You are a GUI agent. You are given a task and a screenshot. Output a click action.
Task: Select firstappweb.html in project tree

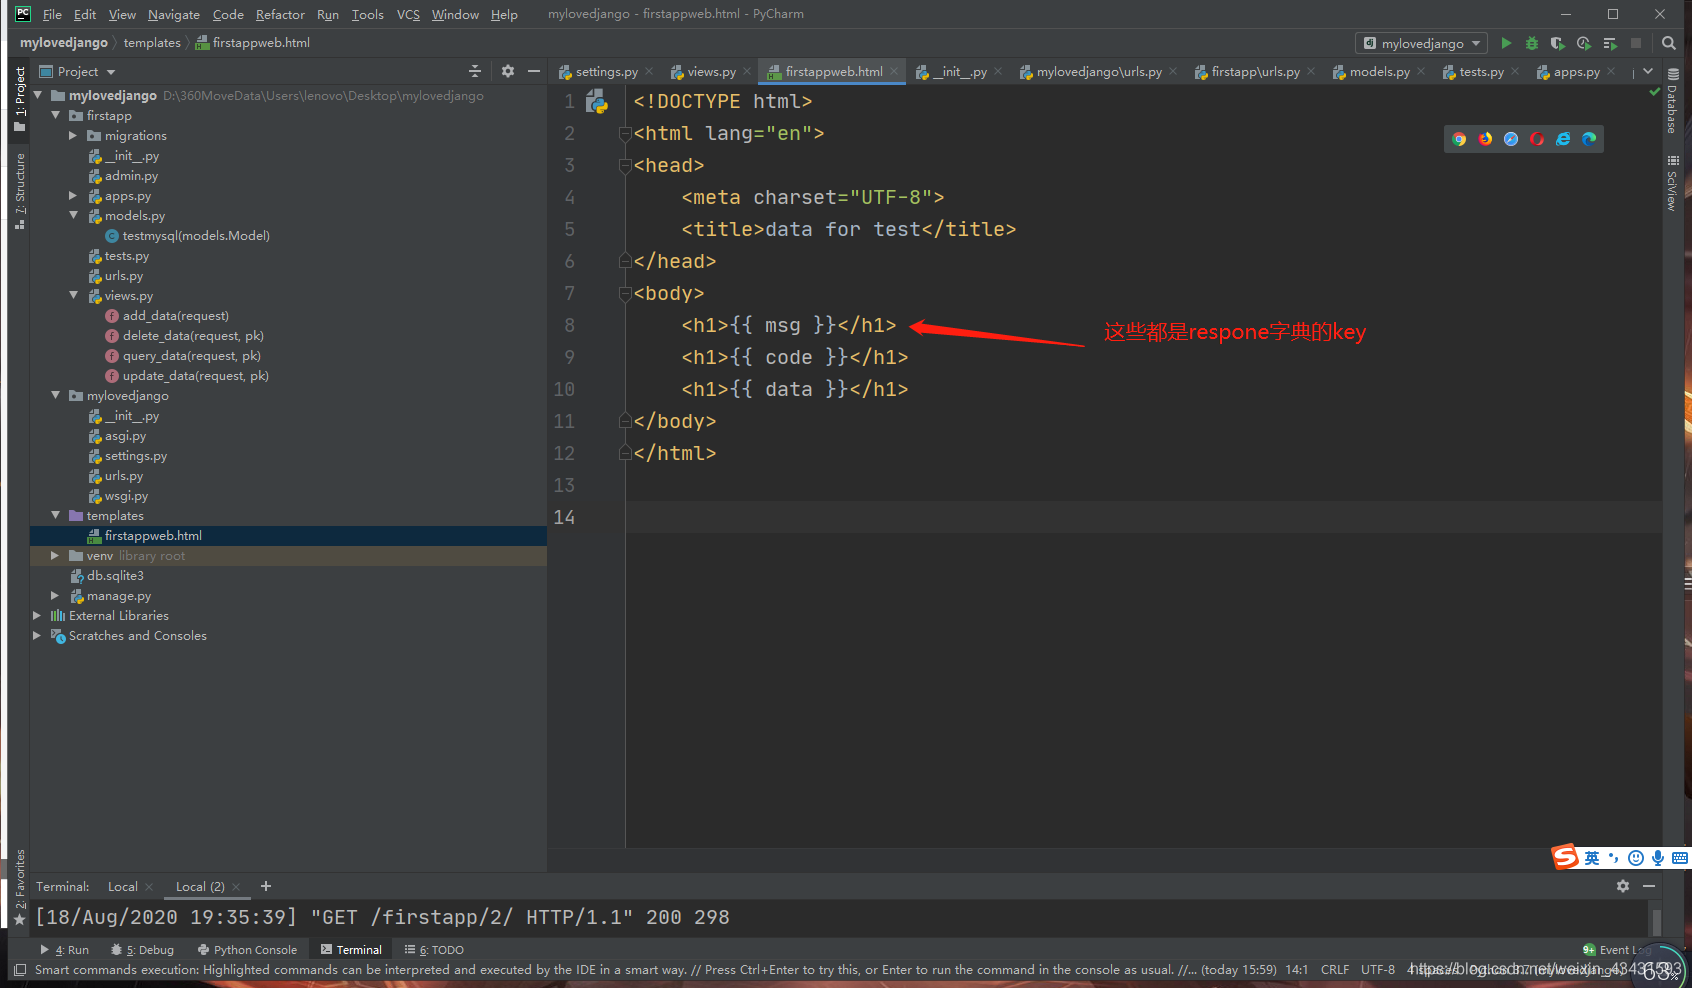coord(153,536)
